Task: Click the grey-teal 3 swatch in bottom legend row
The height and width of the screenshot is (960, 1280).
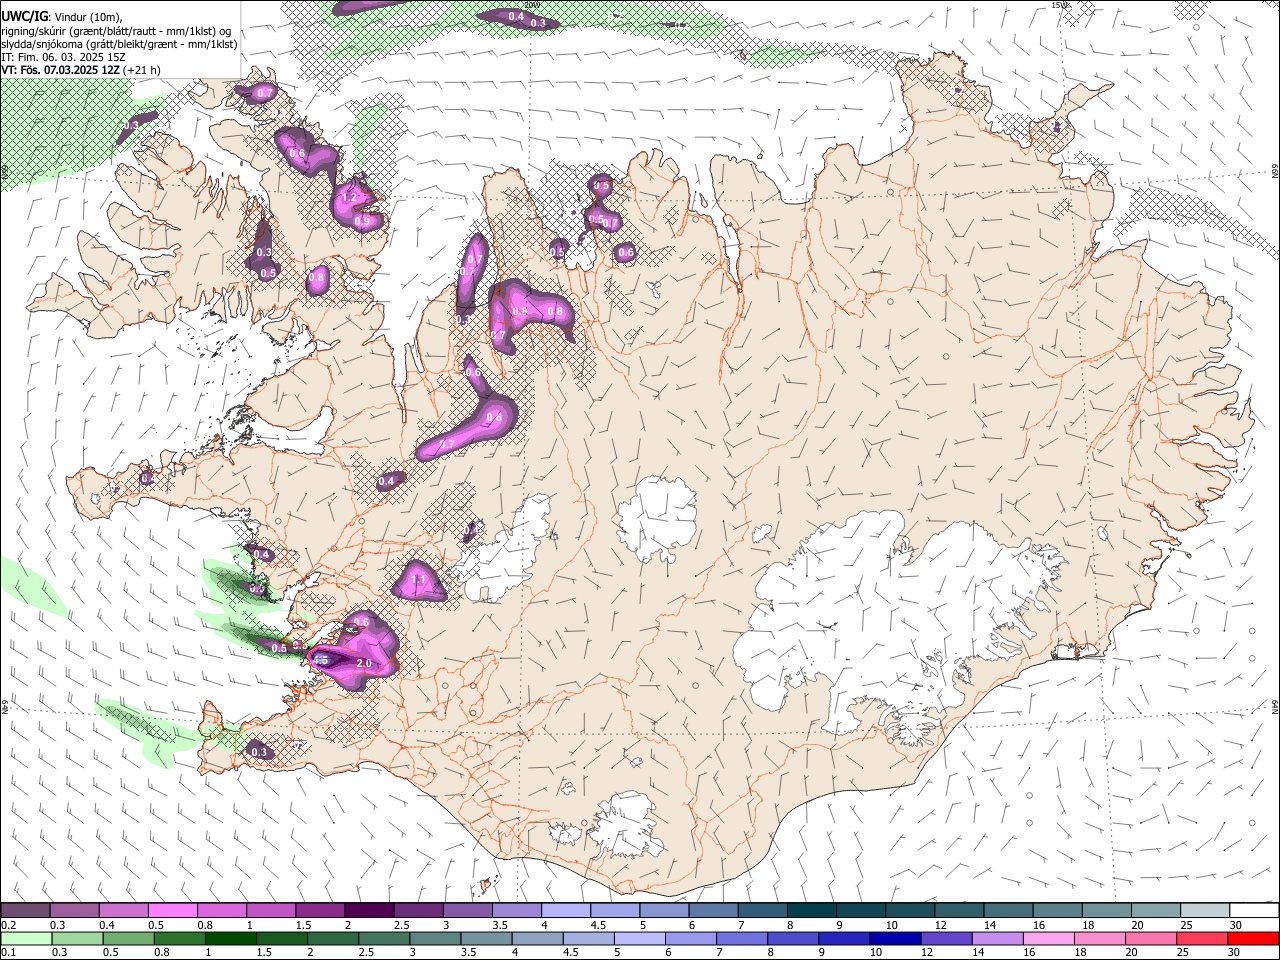Action: (x=435, y=939)
